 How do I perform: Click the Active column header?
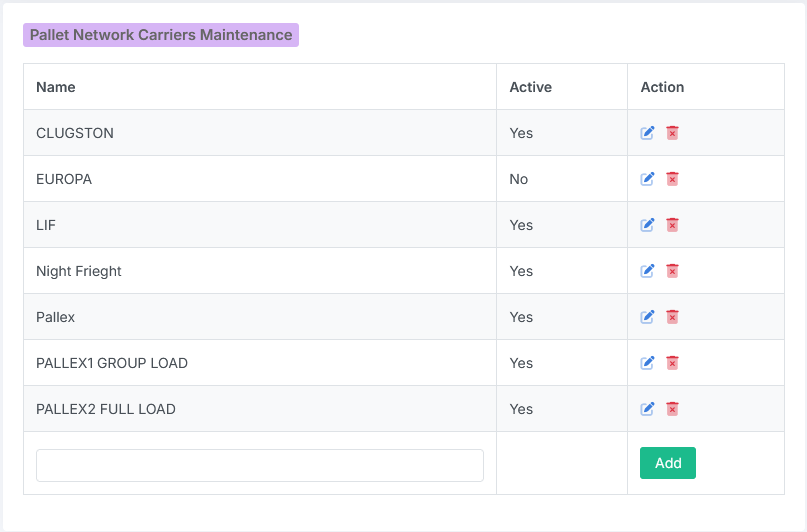click(x=531, y=87)
